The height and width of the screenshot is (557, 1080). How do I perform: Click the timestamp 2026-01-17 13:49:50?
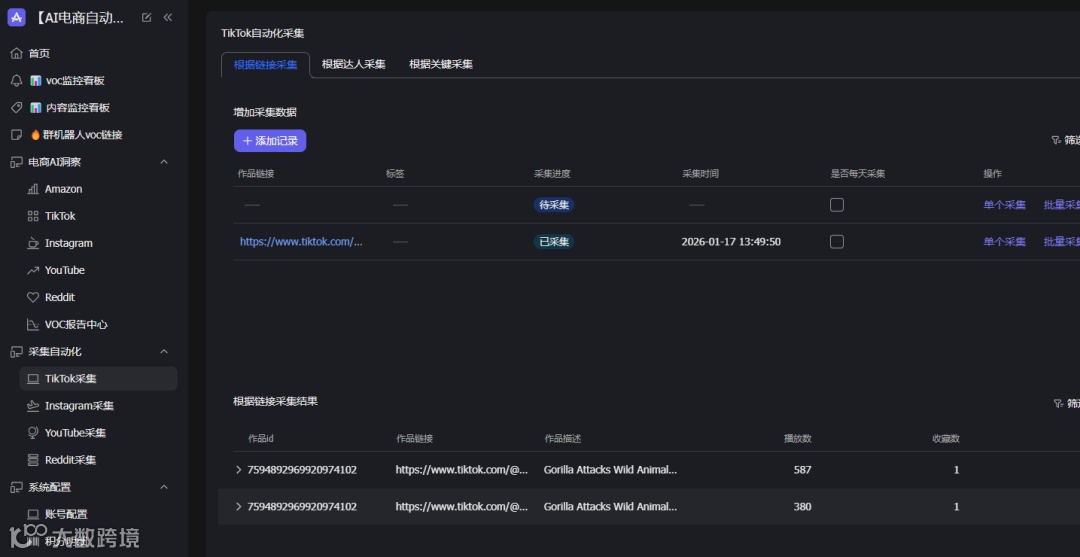pos(731,242)
